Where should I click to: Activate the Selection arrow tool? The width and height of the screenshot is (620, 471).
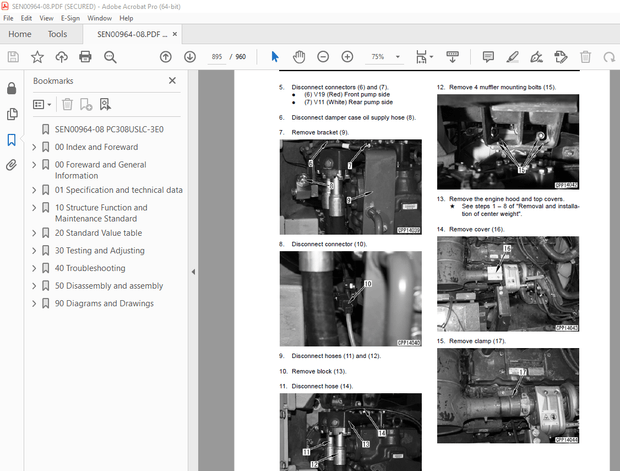coord(275,57)
